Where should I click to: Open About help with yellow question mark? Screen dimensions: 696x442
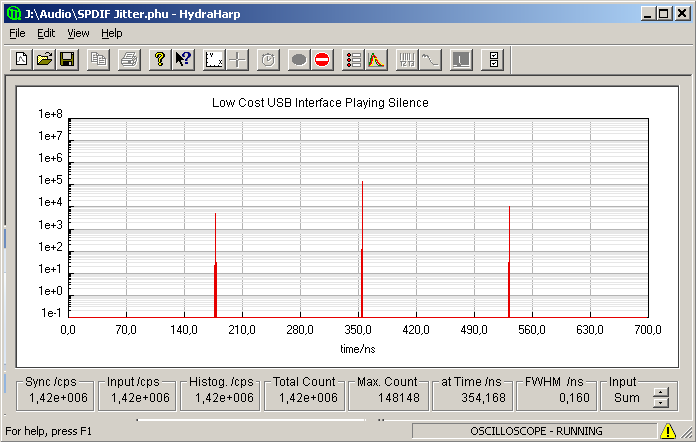tap(160, 59)
